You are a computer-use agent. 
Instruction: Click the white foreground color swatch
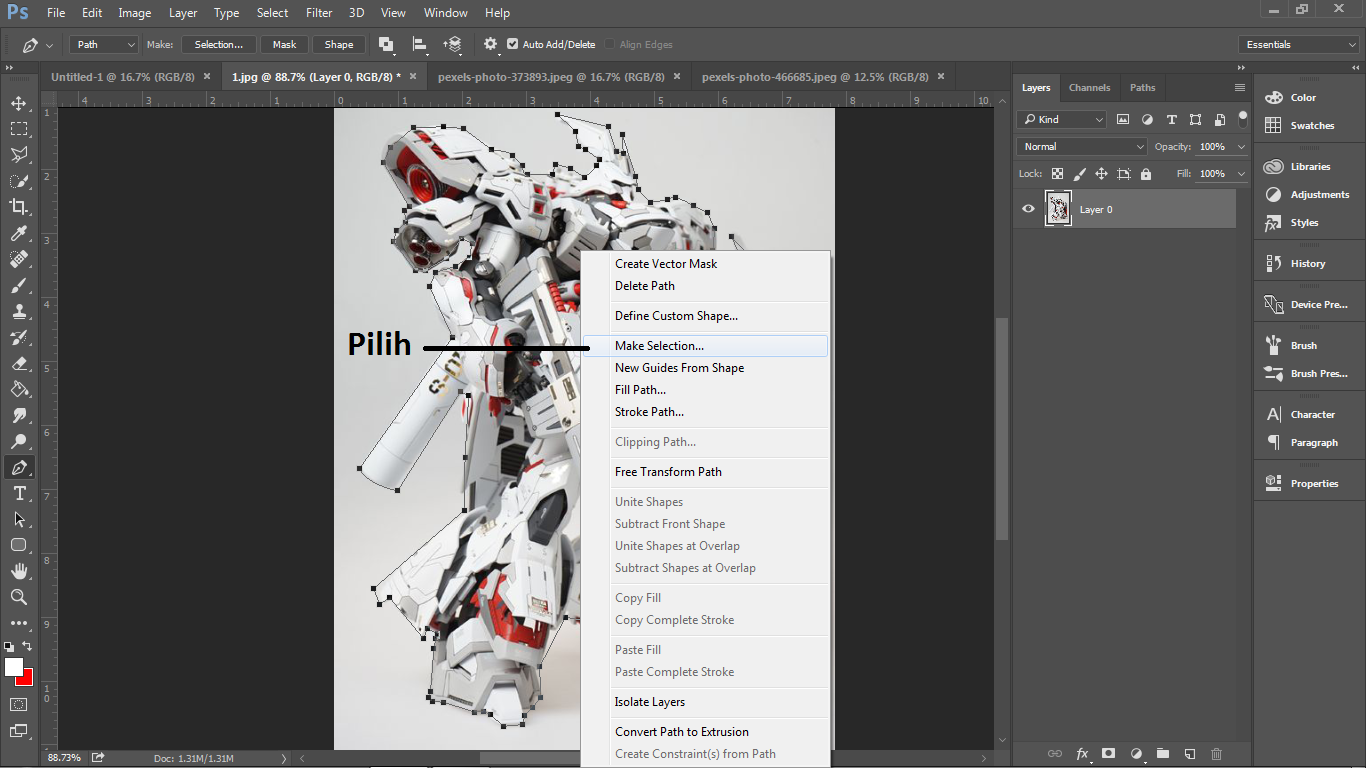pos(12,666)
